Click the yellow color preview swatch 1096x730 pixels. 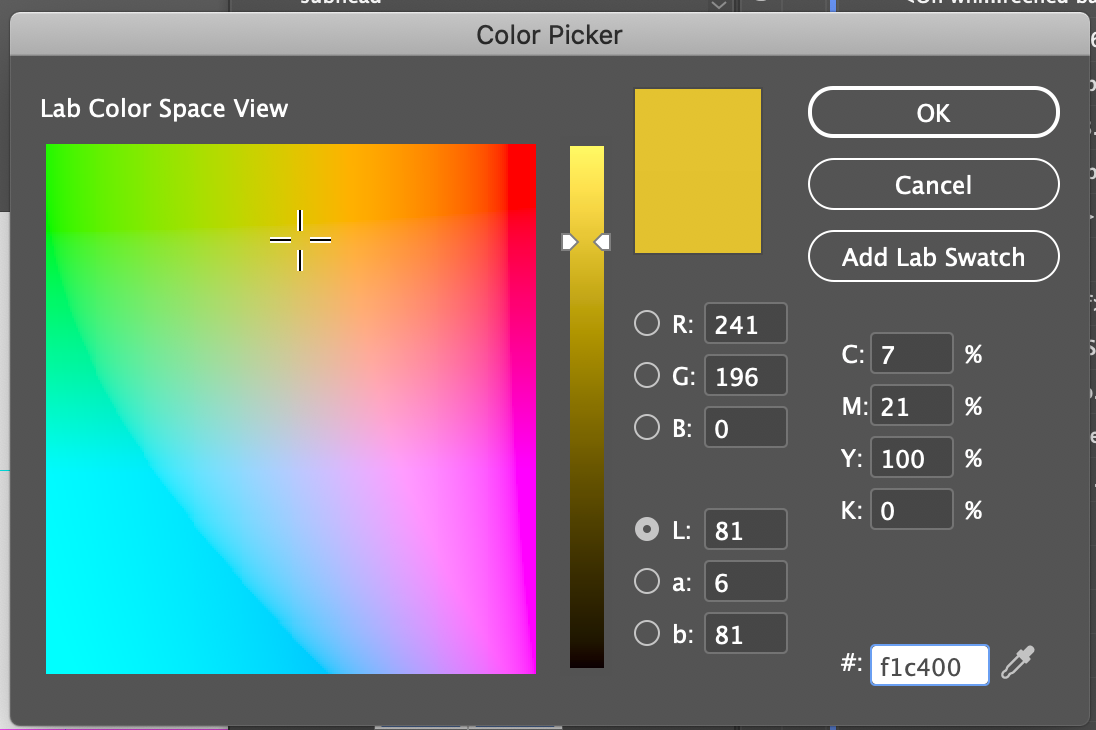[697, 170]
